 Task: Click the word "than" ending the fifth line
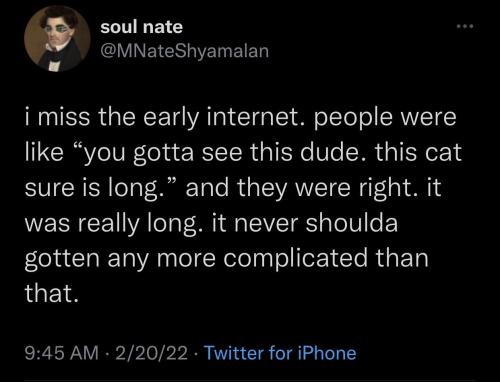(402, 258)
